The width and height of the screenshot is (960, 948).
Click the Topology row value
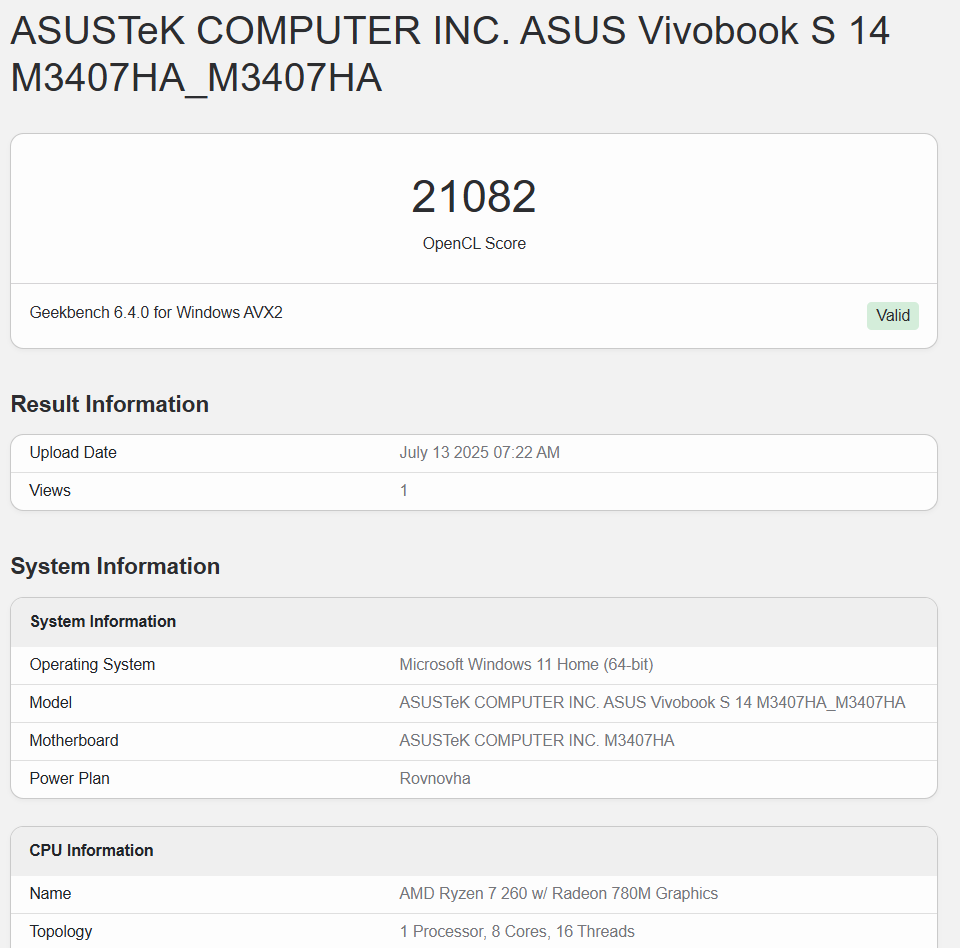tap(516, 931)
